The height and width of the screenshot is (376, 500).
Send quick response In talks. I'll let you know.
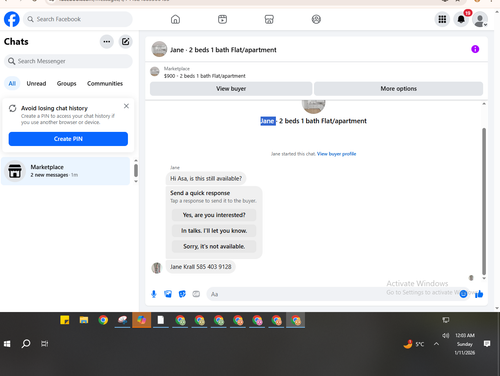point(214,231)
